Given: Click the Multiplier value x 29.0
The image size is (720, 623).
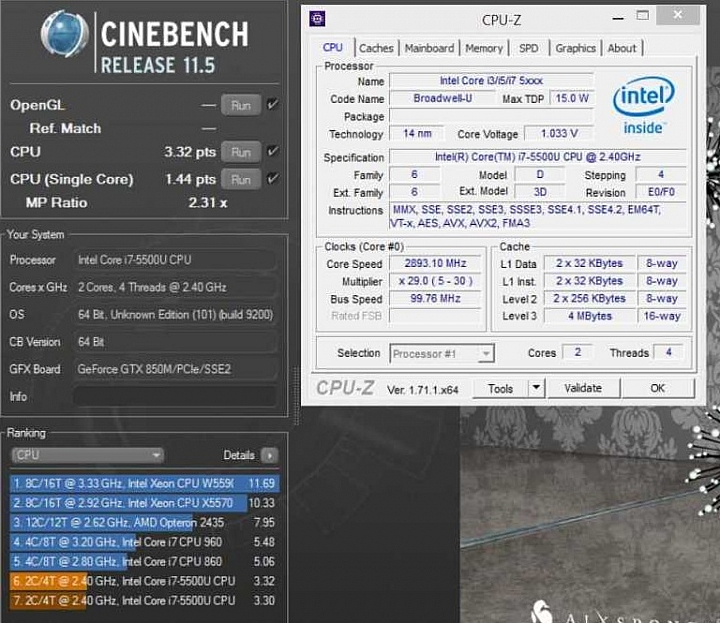Looking at the screenshot, I should pos(435,281).
